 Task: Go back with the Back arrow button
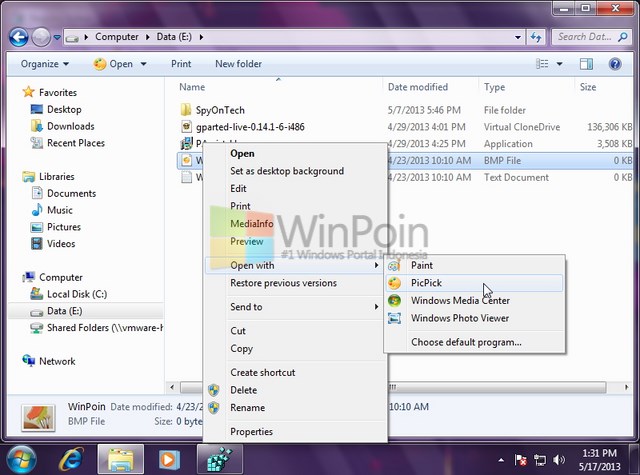click(x=18, y=38)
